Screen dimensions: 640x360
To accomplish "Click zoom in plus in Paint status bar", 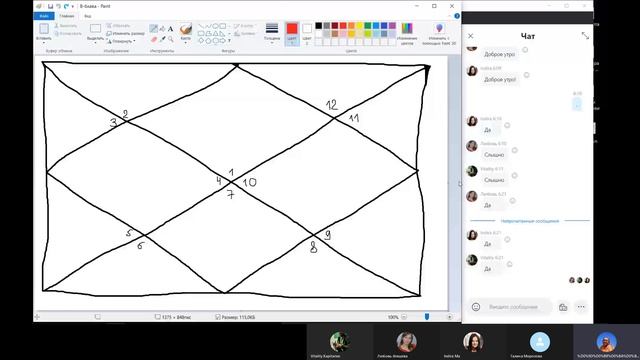I will point(449,317).
